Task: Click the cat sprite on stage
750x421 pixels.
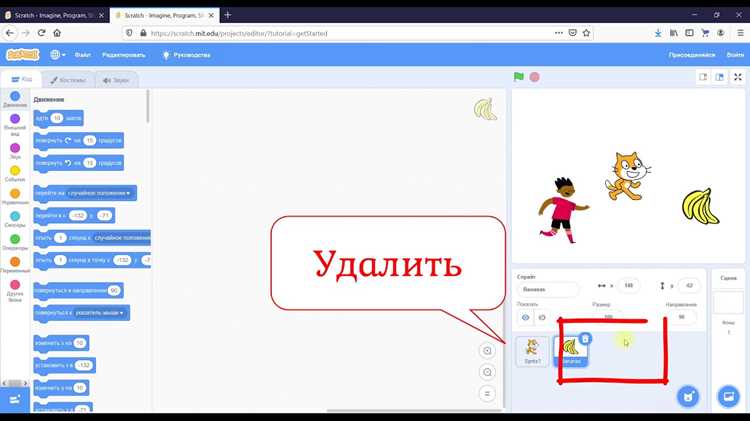Action: coord(627,176)
